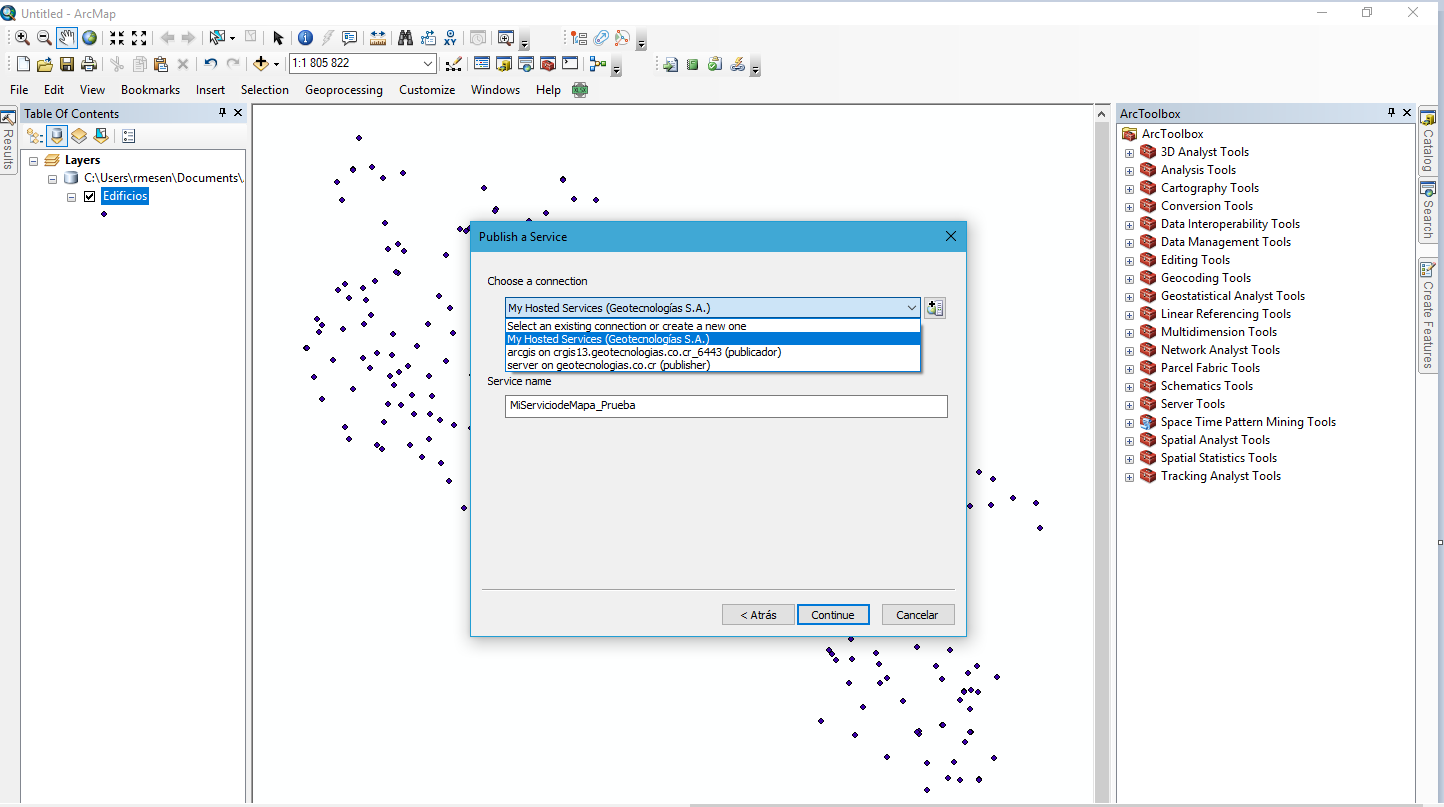Expand the Spatial Analyst Tools toolbox
The width and height of the screenshot is (1444, 807).
tap(1129, 441)
